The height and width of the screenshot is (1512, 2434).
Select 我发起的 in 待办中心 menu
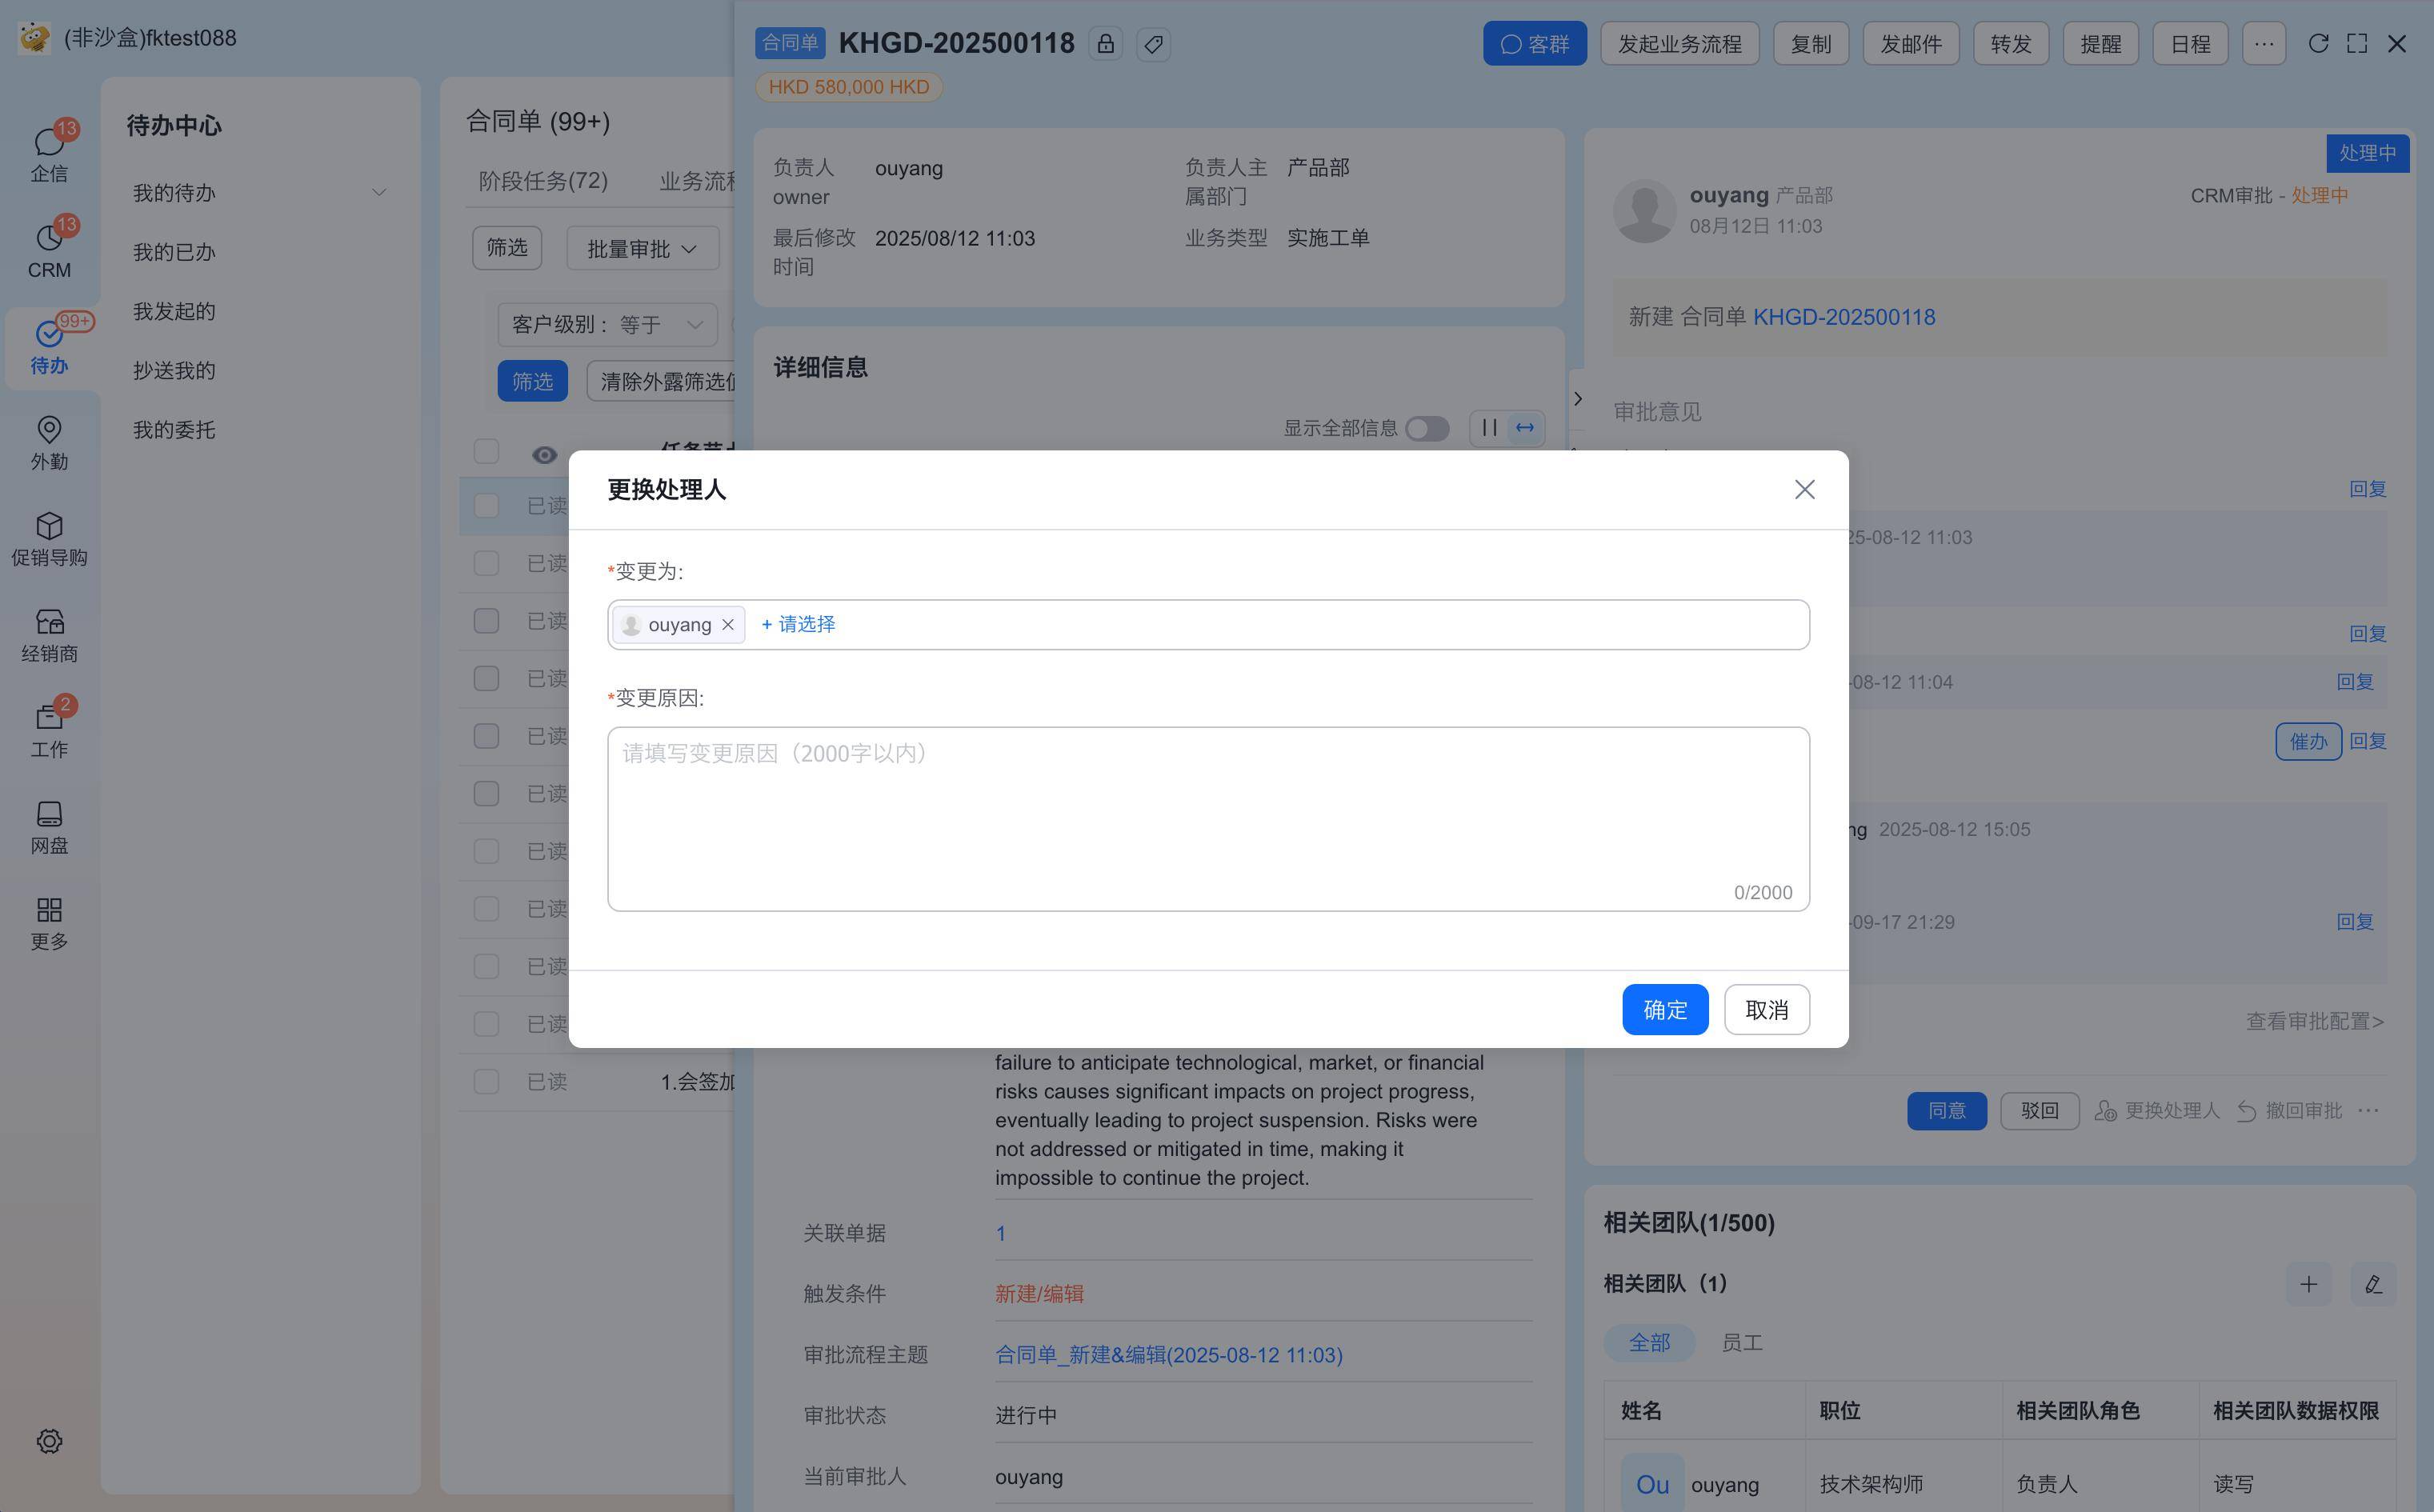tap(174, 311)
